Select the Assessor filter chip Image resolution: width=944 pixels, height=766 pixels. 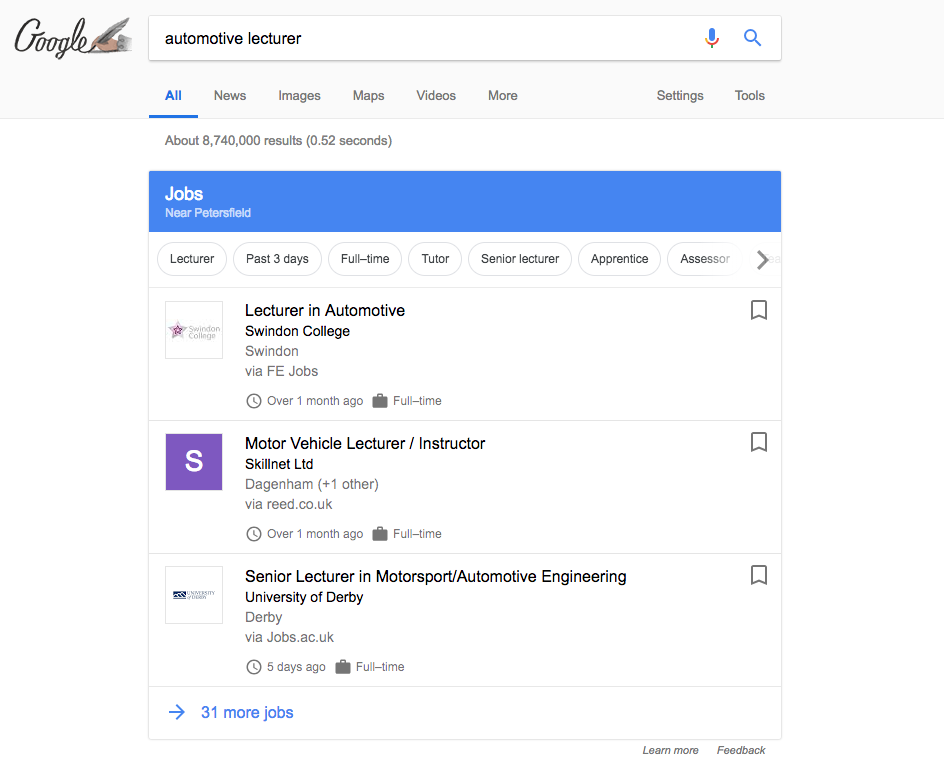(x=705, y=259)
